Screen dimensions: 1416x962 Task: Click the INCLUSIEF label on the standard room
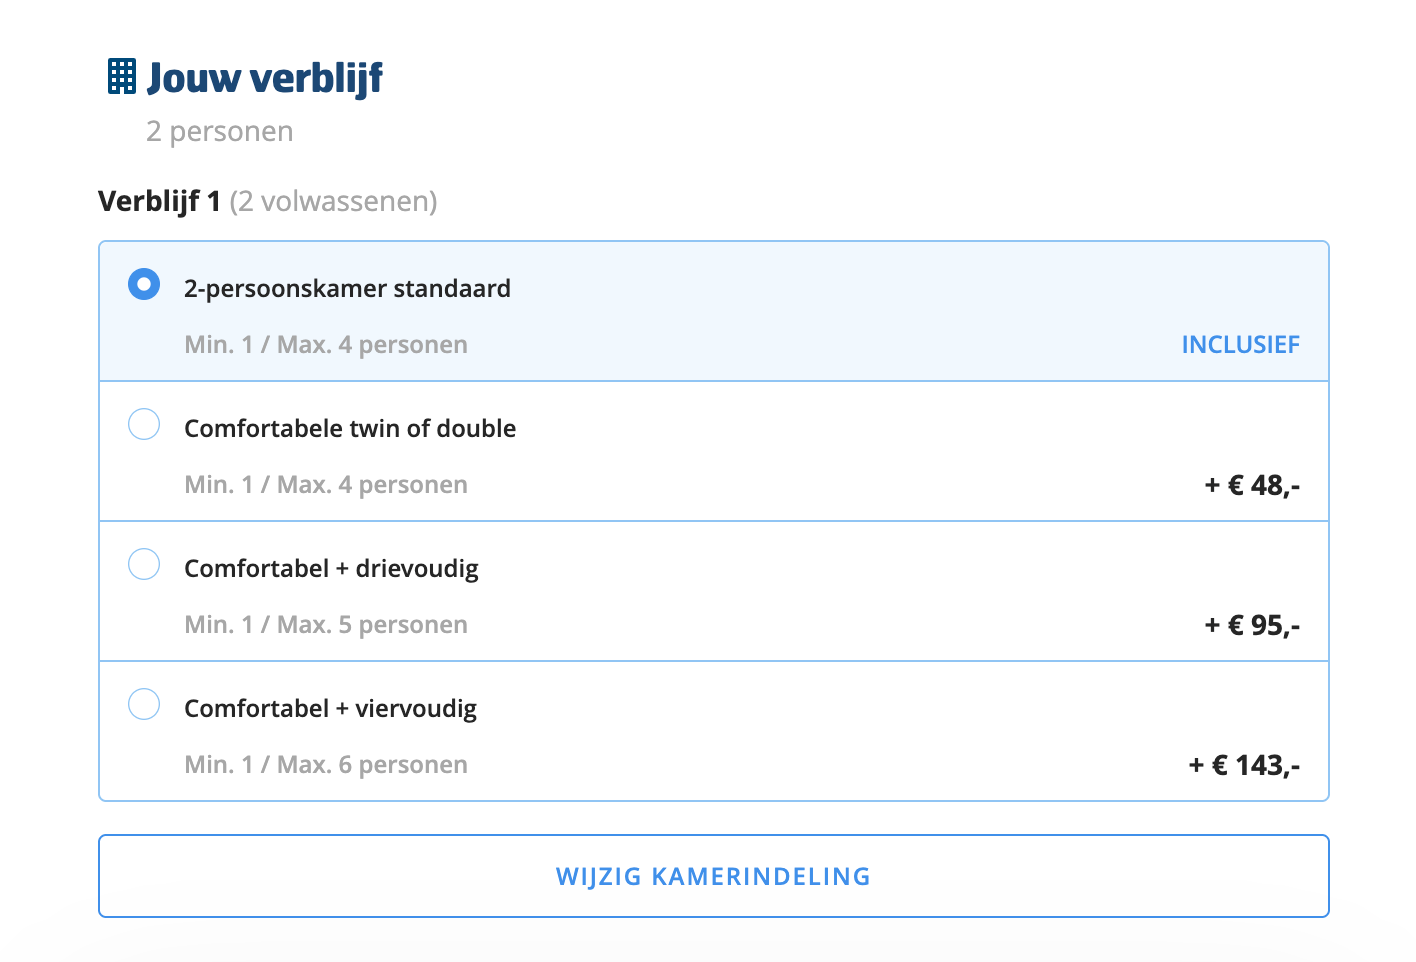click(x=1240, y=345)
